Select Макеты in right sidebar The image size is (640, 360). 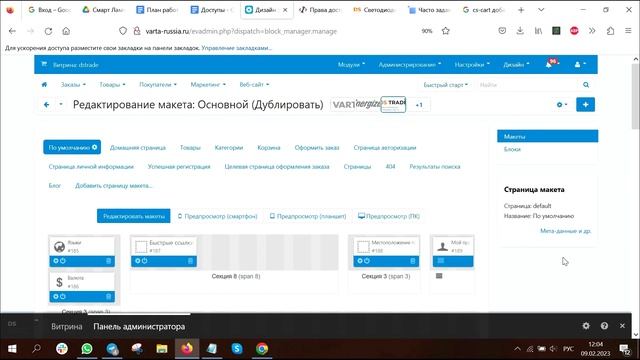[x=547, y=136]
